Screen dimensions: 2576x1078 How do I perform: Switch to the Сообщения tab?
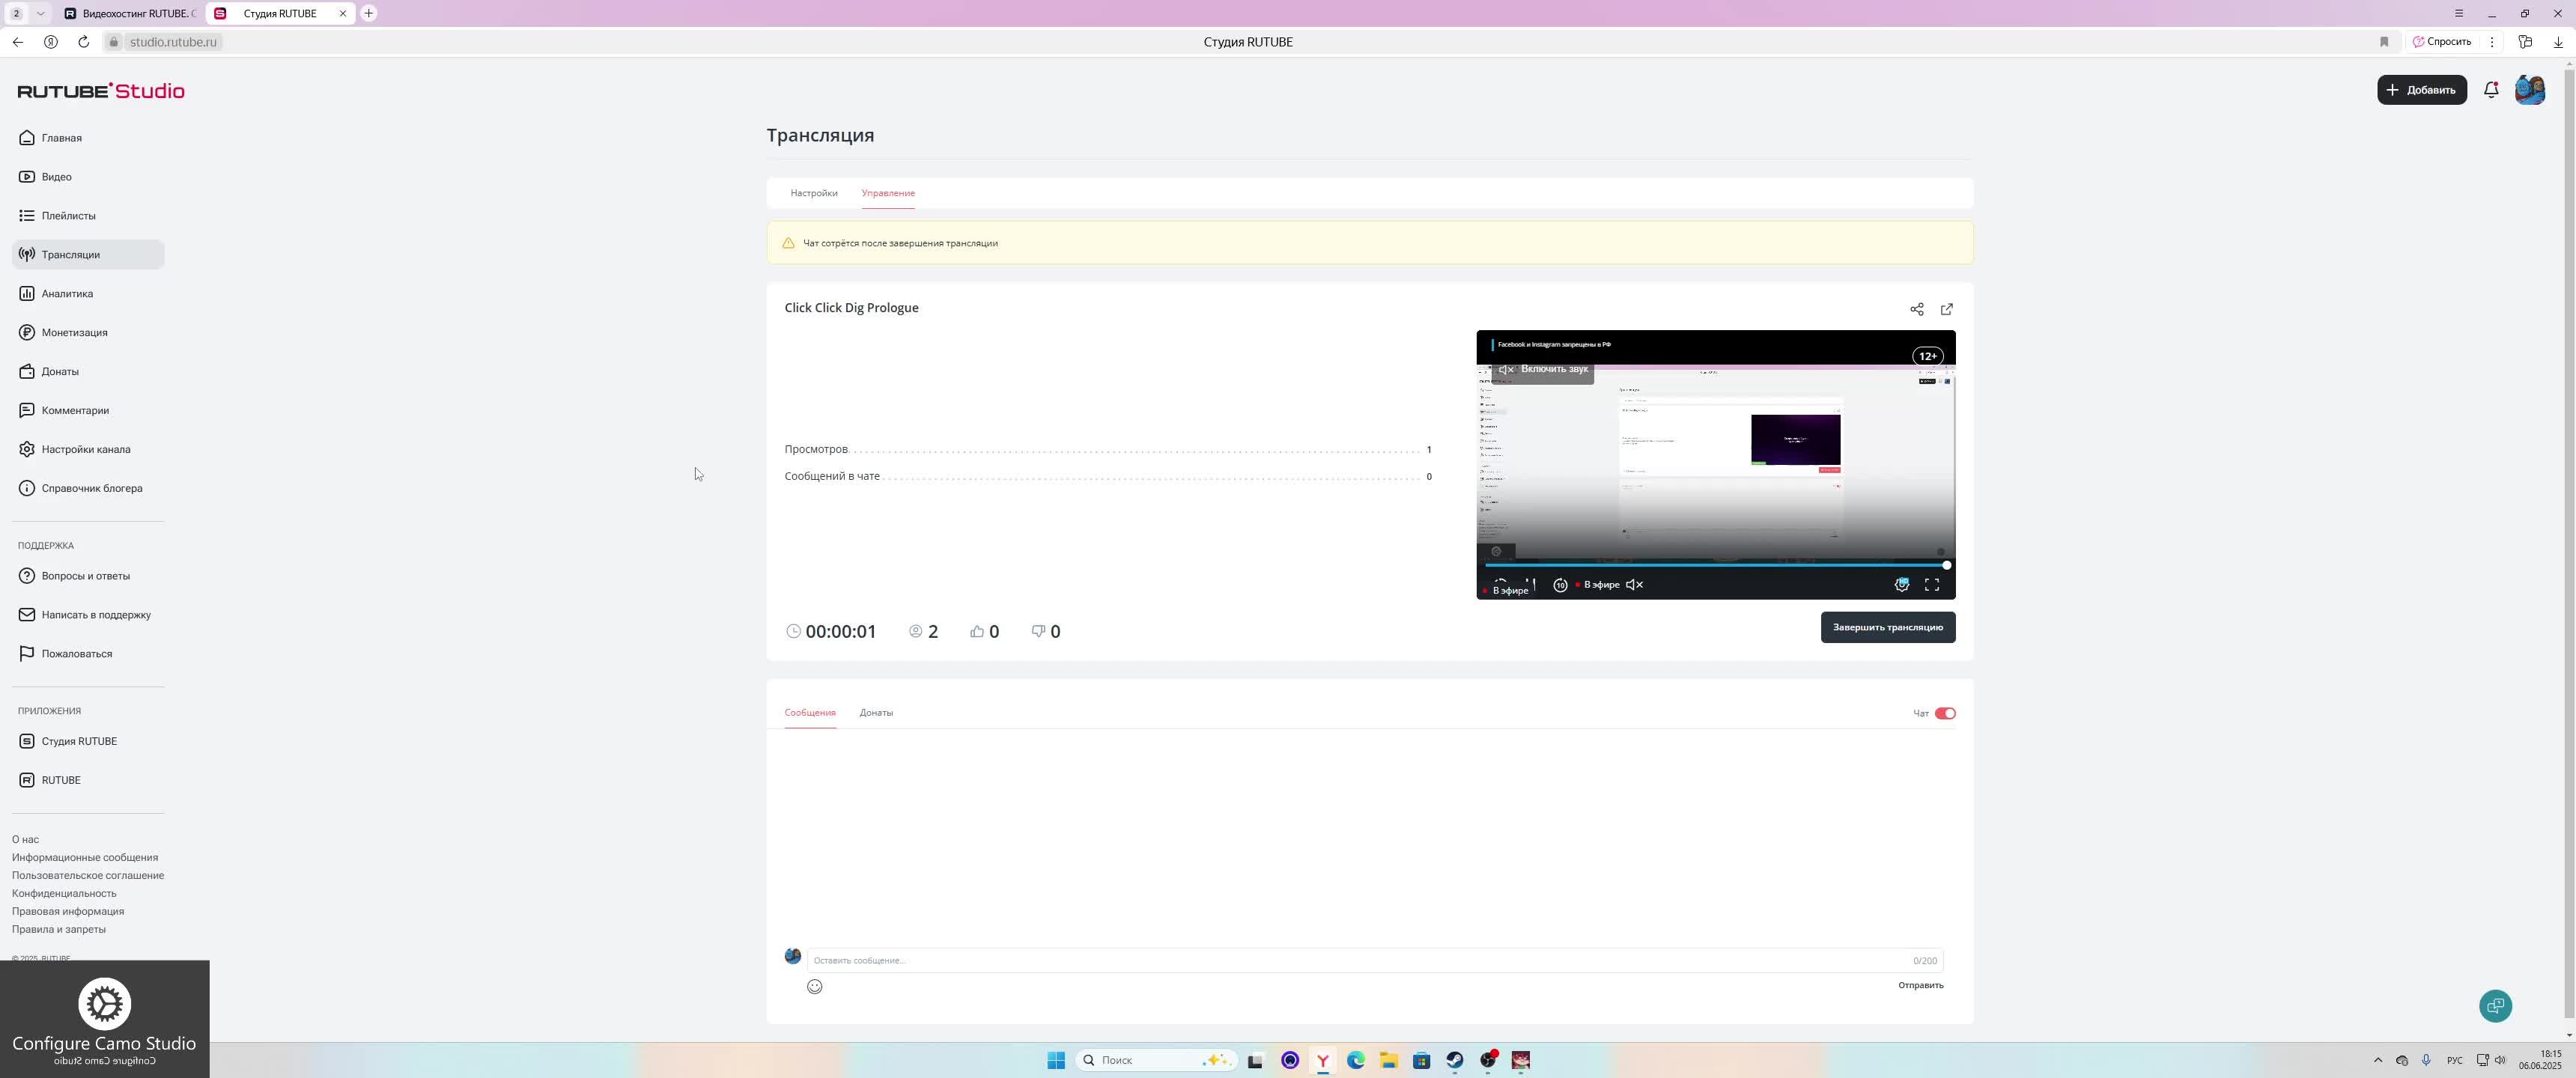coord(810,713)
